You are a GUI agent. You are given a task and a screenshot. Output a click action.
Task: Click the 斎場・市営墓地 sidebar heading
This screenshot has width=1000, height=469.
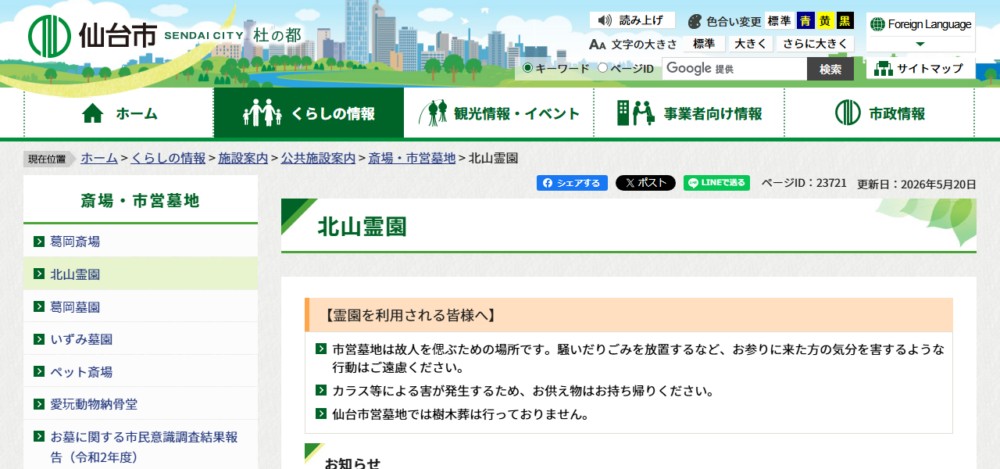tap(140, 201)
